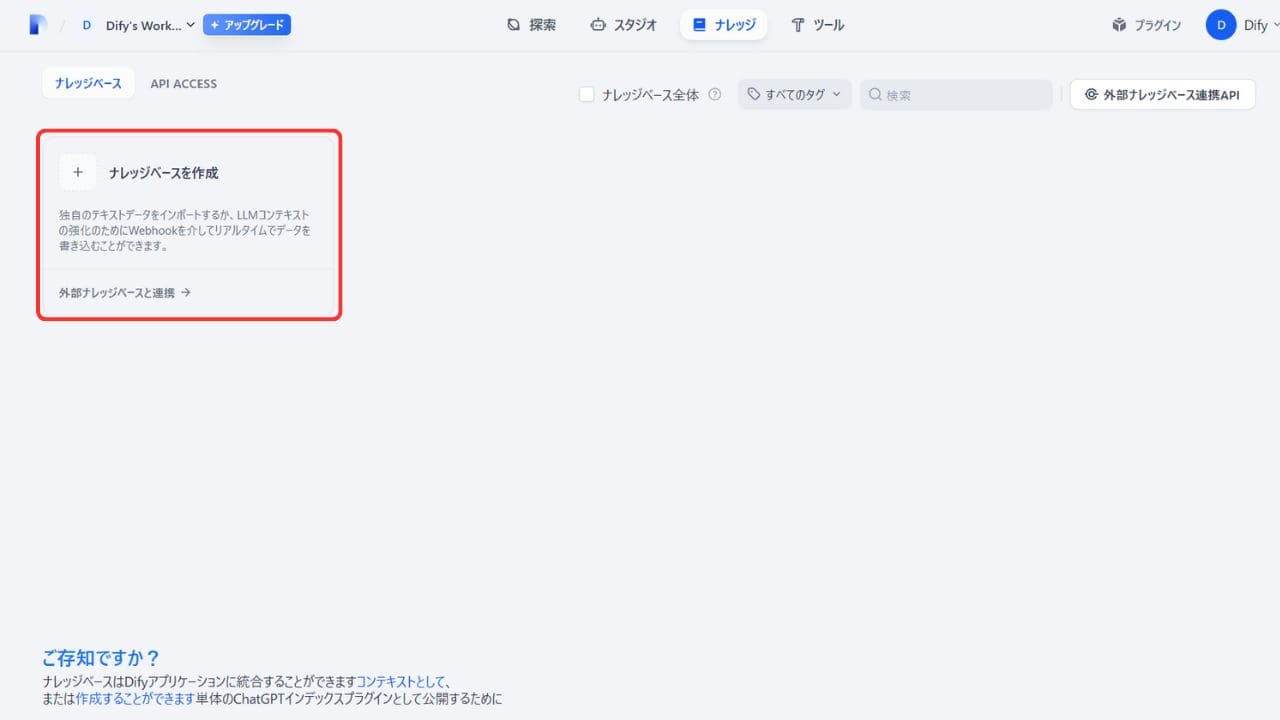Click the Dify logo icon

click(38, 25)
